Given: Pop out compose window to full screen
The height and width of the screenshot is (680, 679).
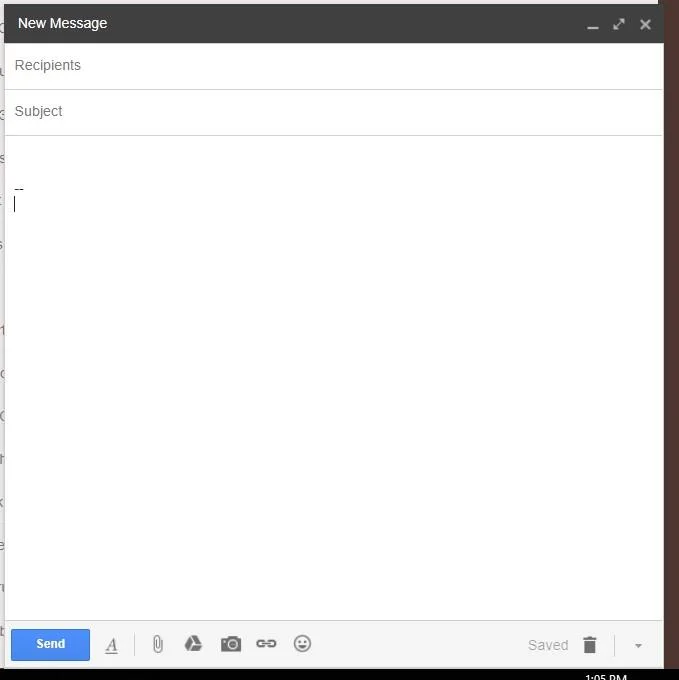Looking at the screenshot, I should tap(619, 24).
